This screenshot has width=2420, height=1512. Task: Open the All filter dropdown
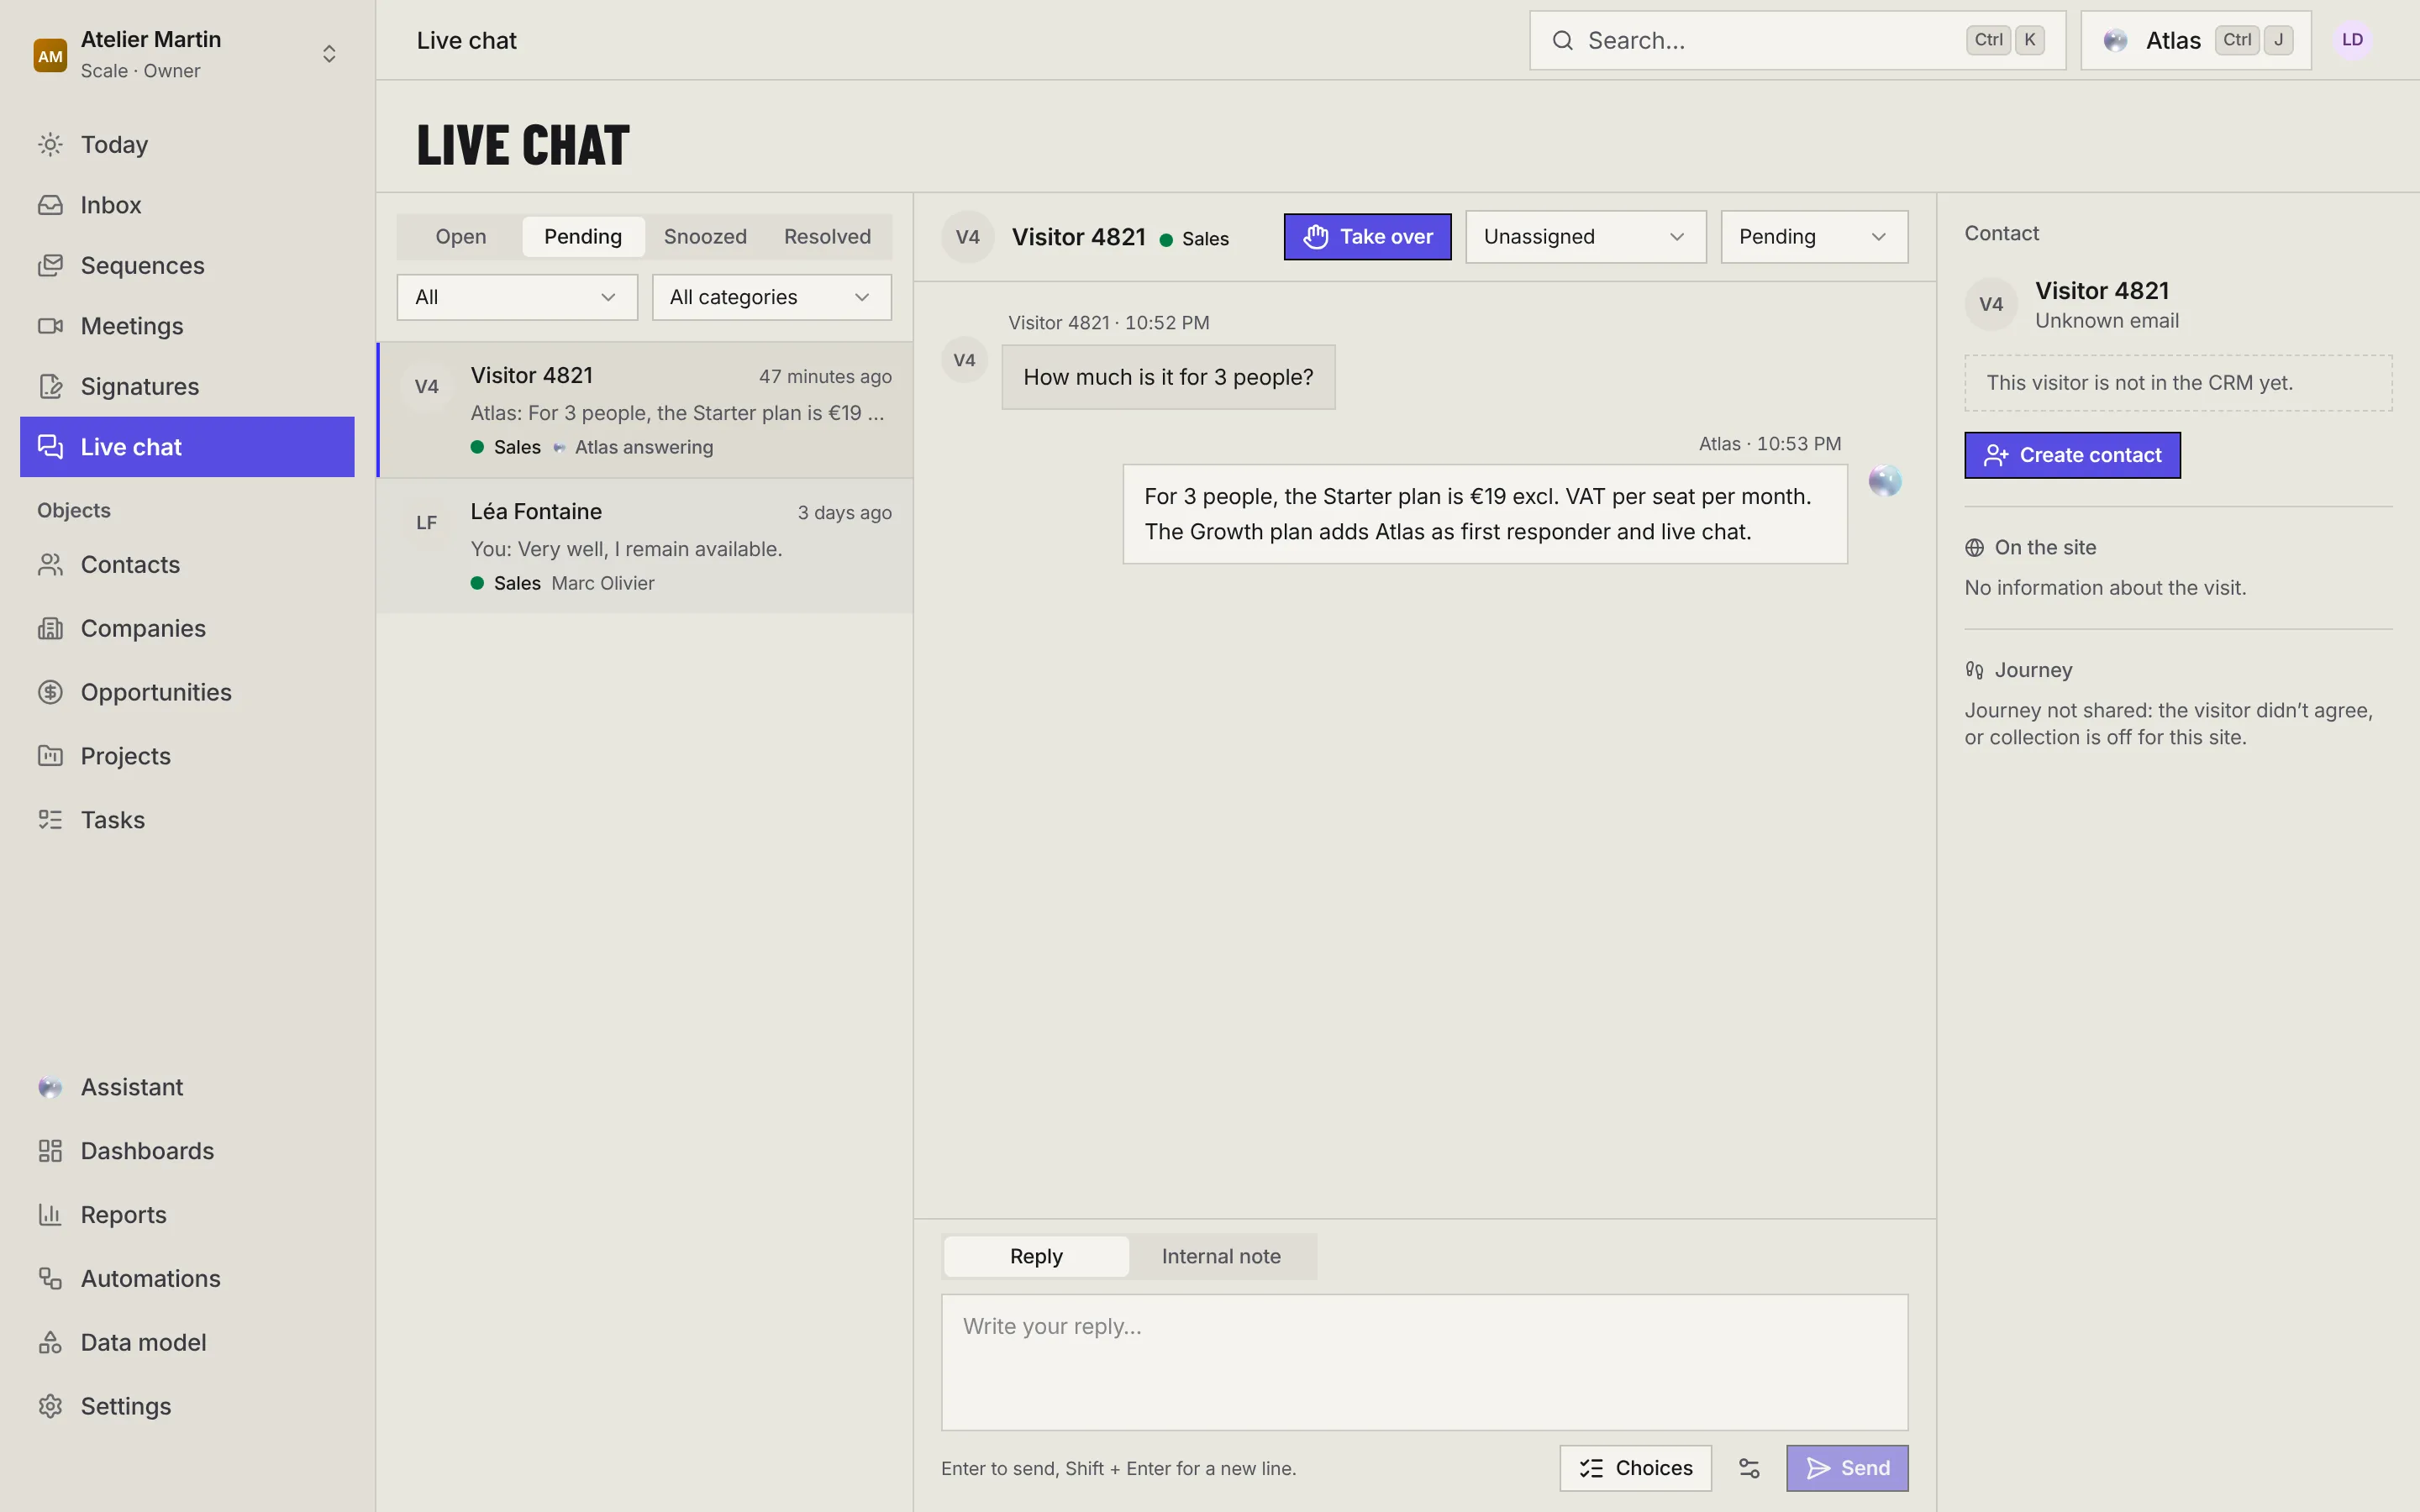517,297
